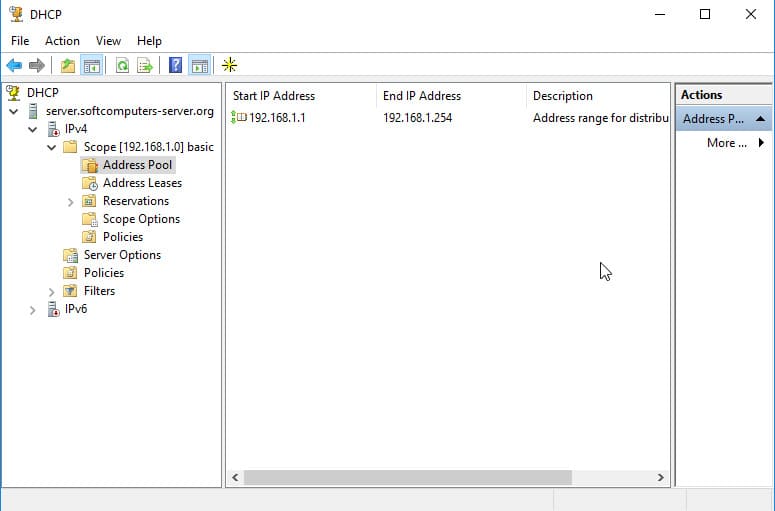Toggle Show/Hide Console Tree button

[91, 66]
